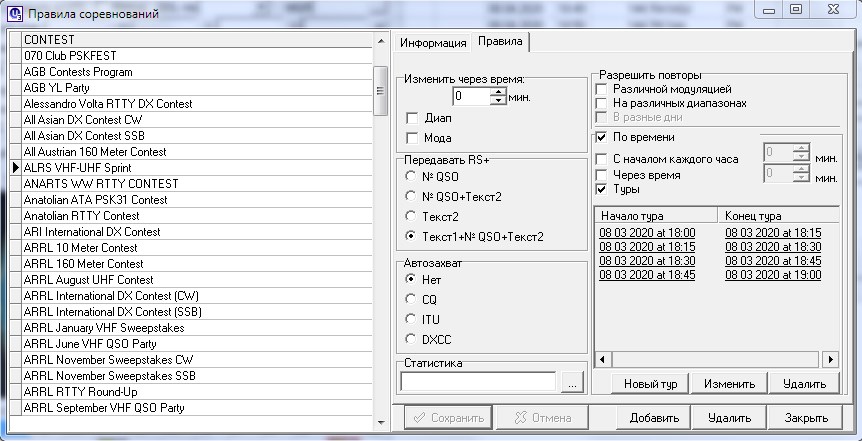
Task: Click the browse button next to Статистика field
Action: (x=571, y=382)
